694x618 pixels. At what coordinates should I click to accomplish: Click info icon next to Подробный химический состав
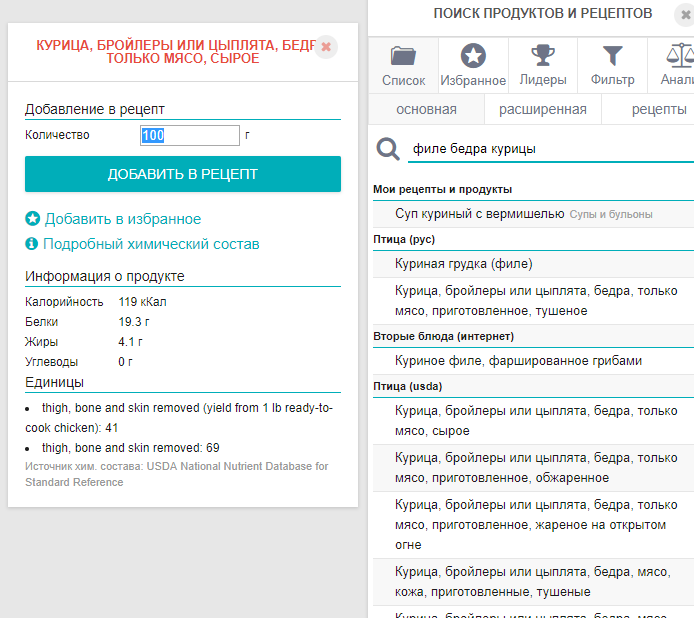pyautogui.click(x=31, y=243)
